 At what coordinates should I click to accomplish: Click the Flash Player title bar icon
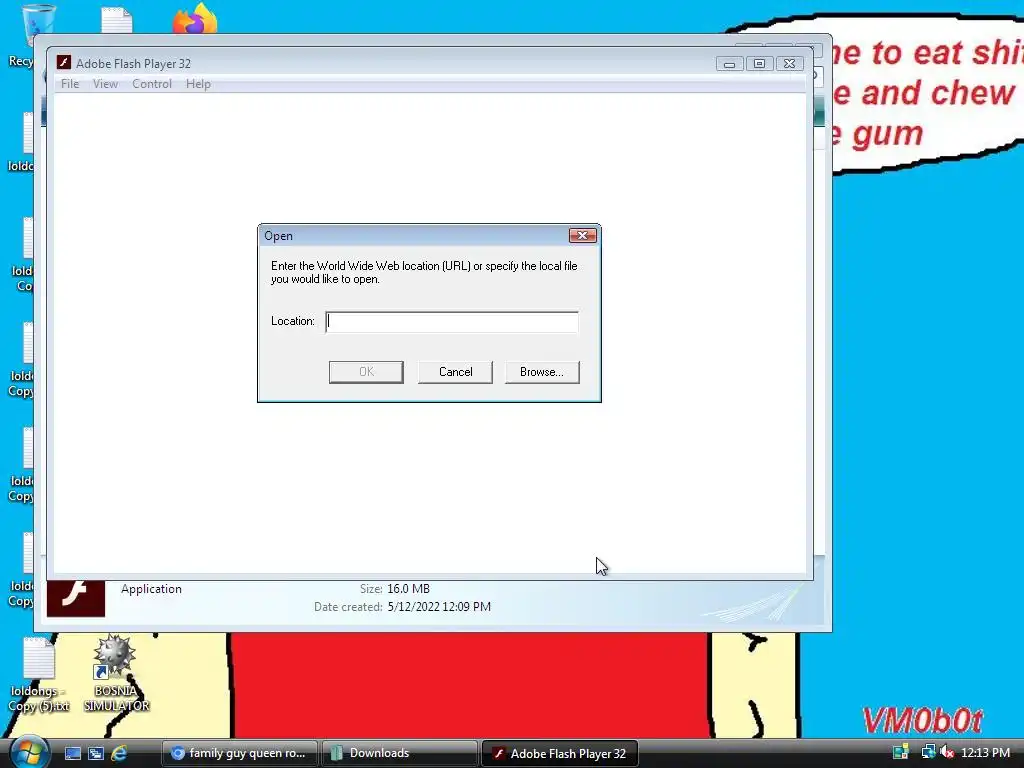[x=63, y=63]
